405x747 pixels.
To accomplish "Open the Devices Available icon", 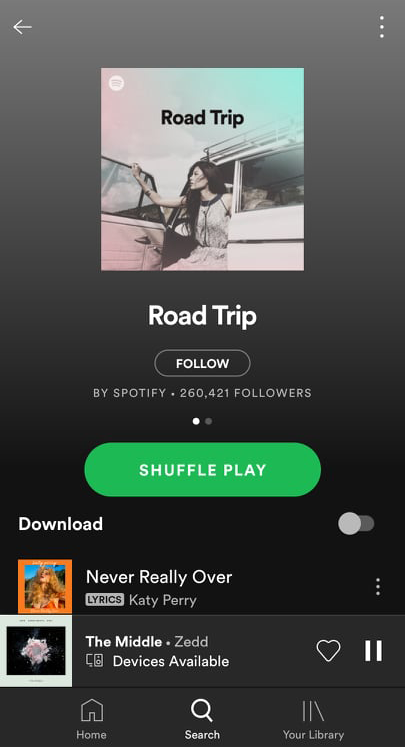I will click(x=94, y=661).
